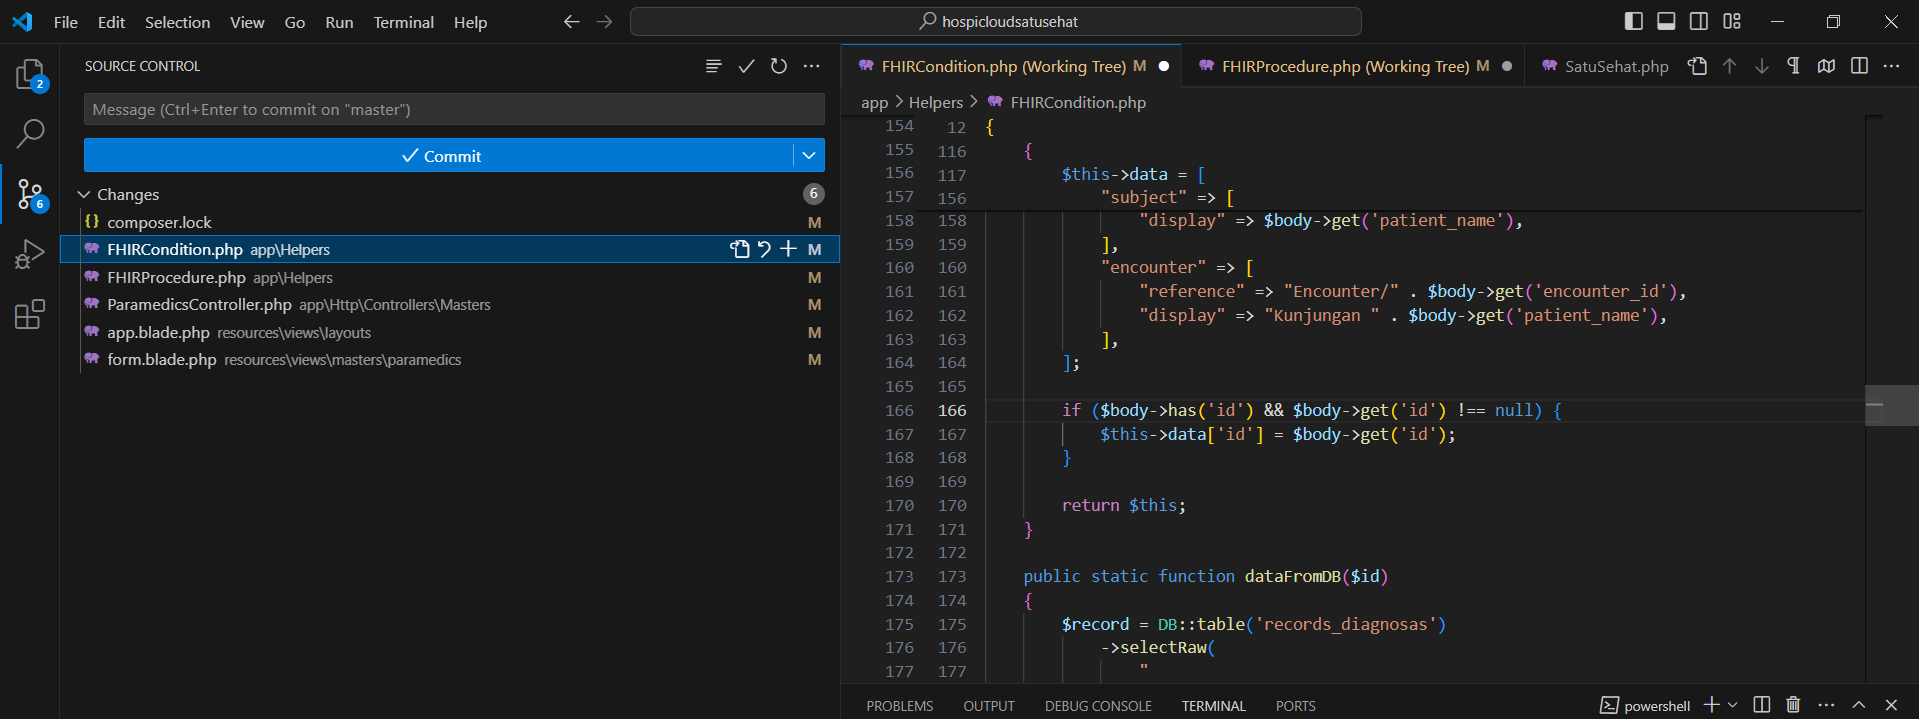Toggle primary side bar visibility
The image size is (1919, 719).
point(1634,21)
